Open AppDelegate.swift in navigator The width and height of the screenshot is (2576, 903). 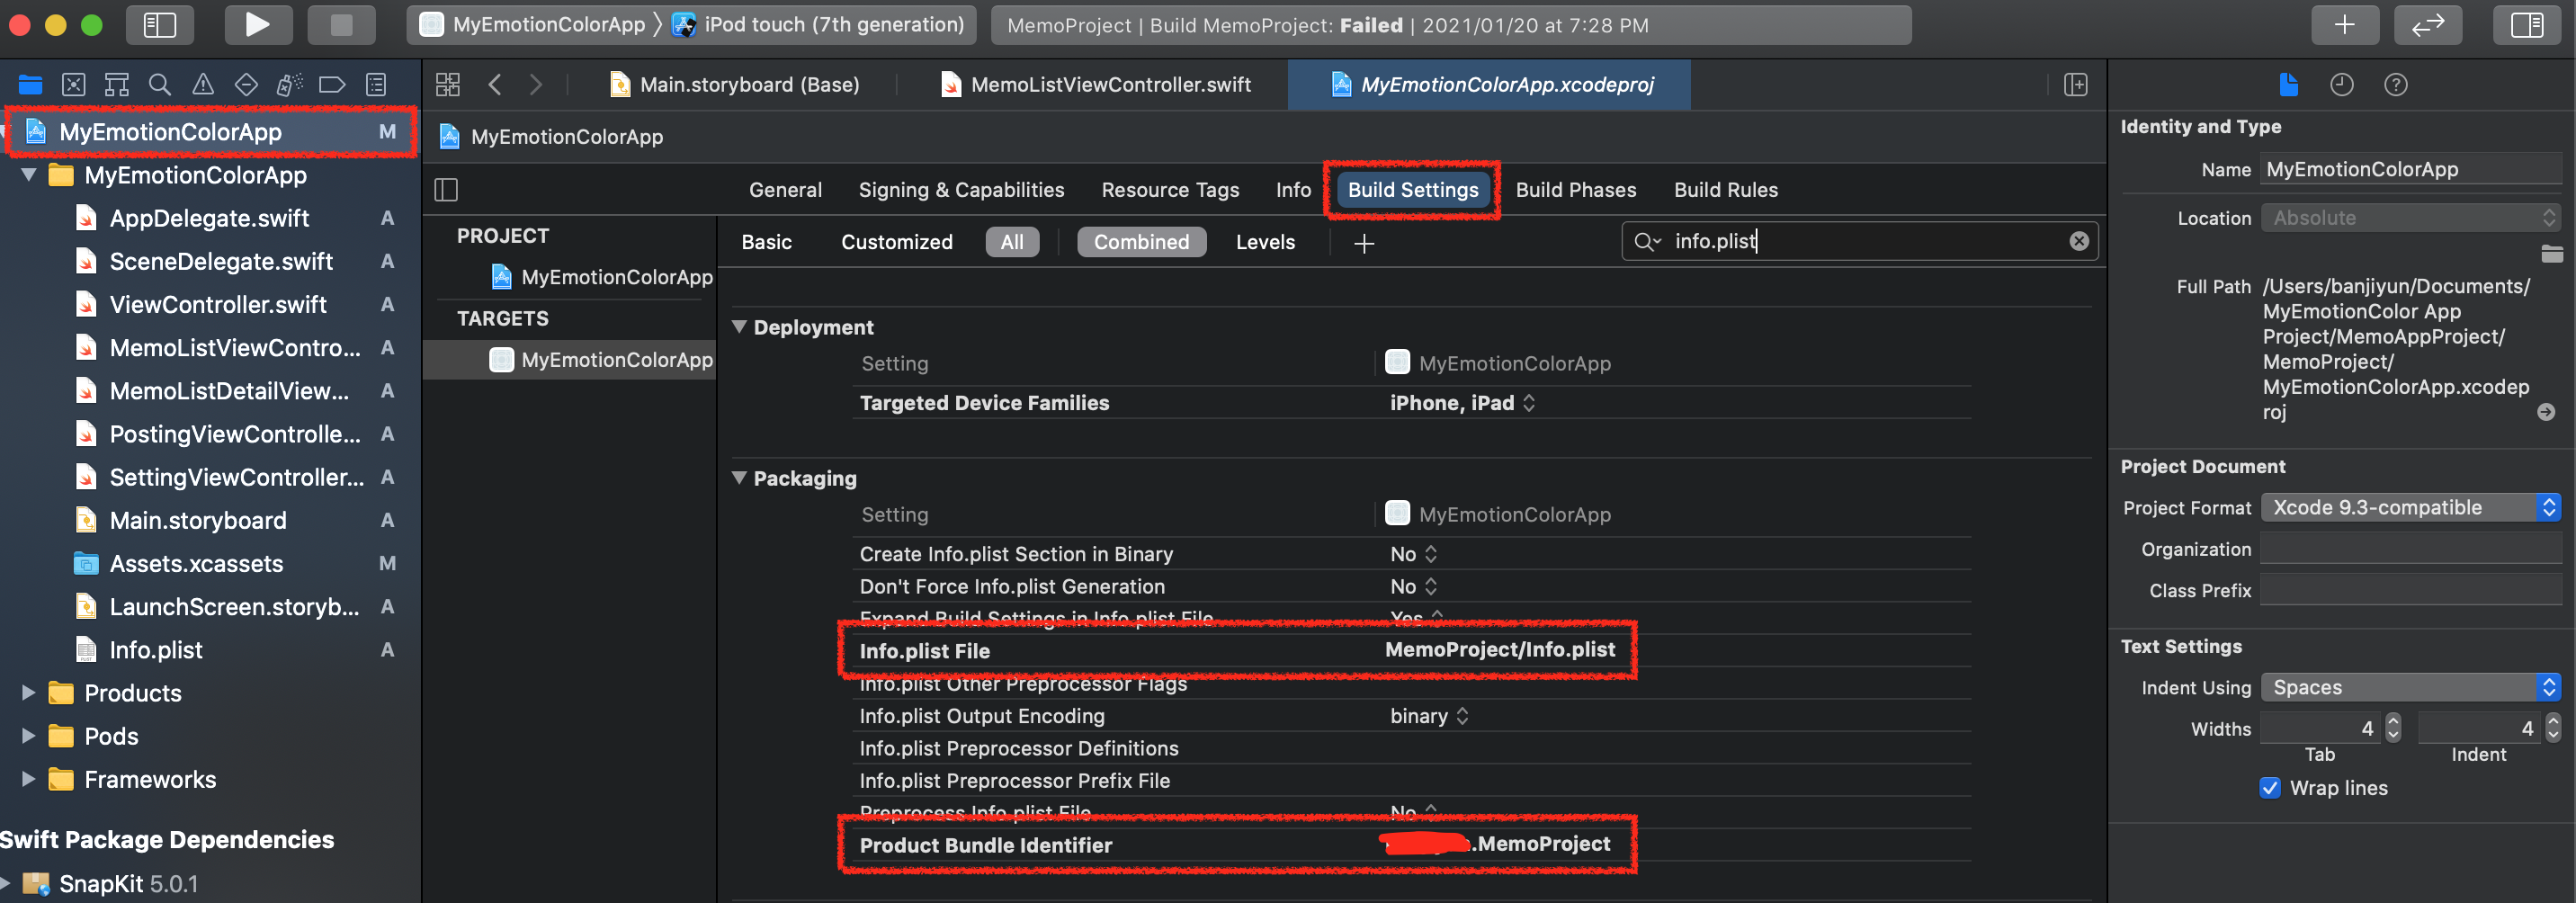pyautogui.click(x=208, y=218)
